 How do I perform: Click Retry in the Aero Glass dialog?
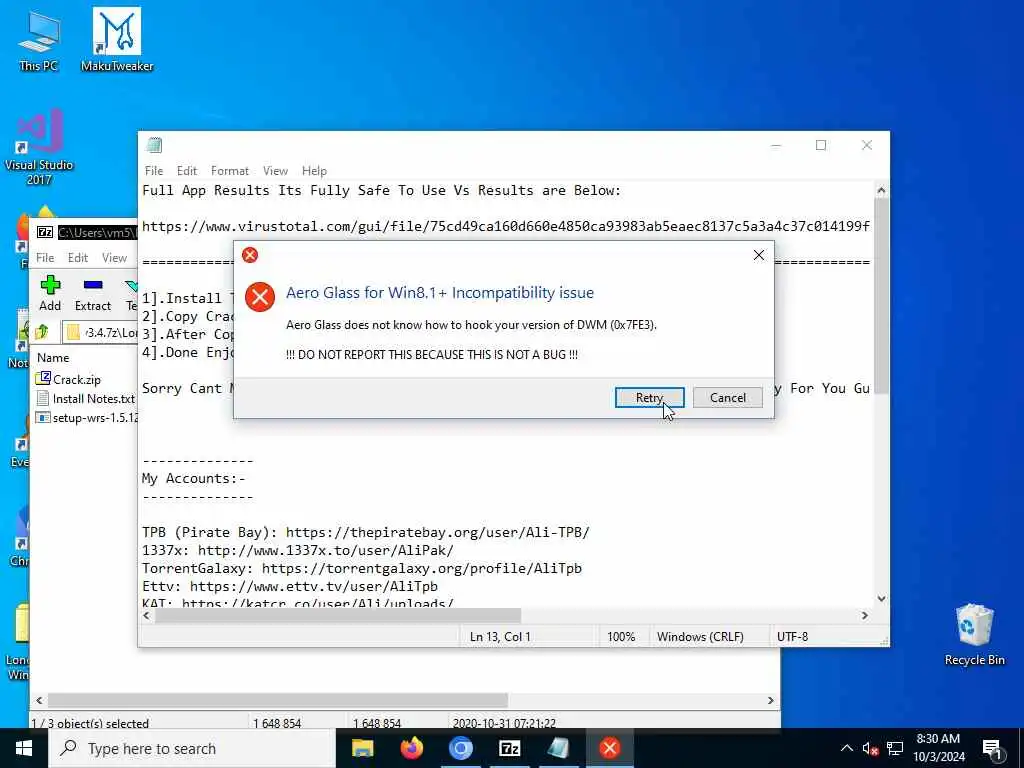[649, 398]
